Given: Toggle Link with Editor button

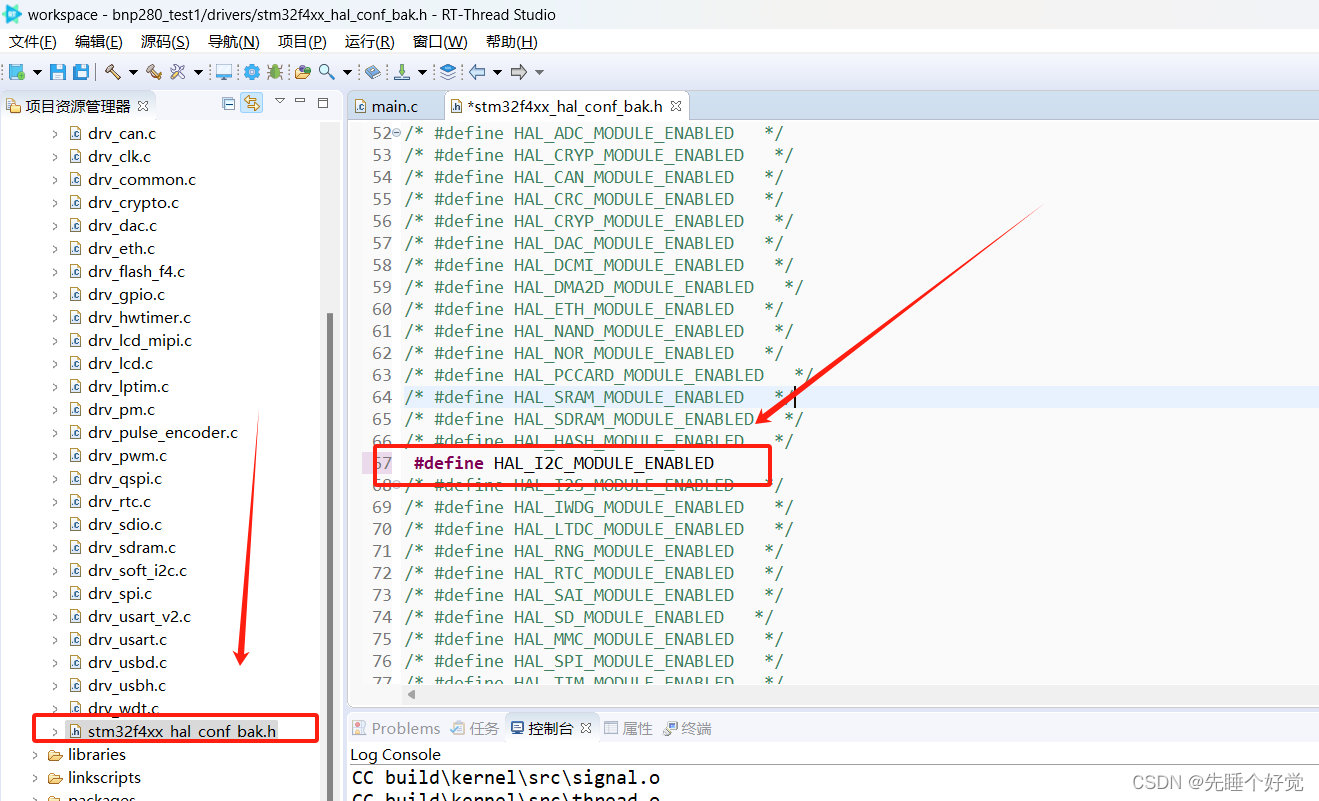Looking at the screenshot, I should pos(252,103).
